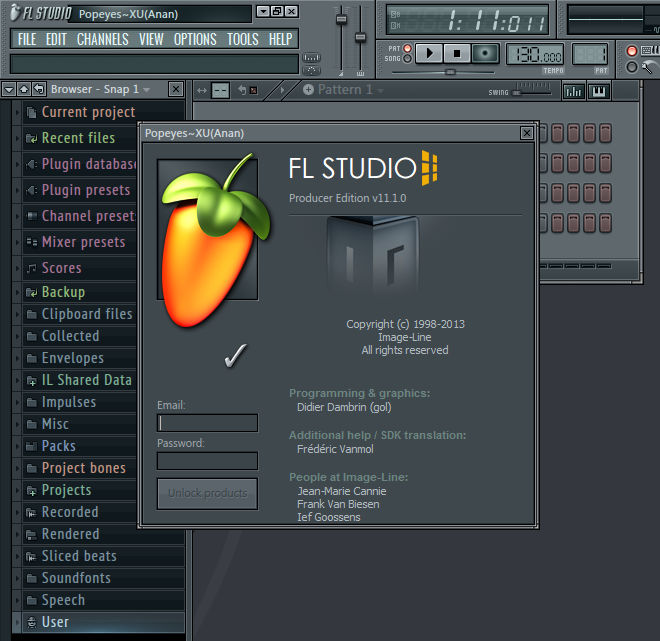Click the undo arrow icon in step sequencer
The width and height of the screenshot is (660, 641).
coord(242,90)
